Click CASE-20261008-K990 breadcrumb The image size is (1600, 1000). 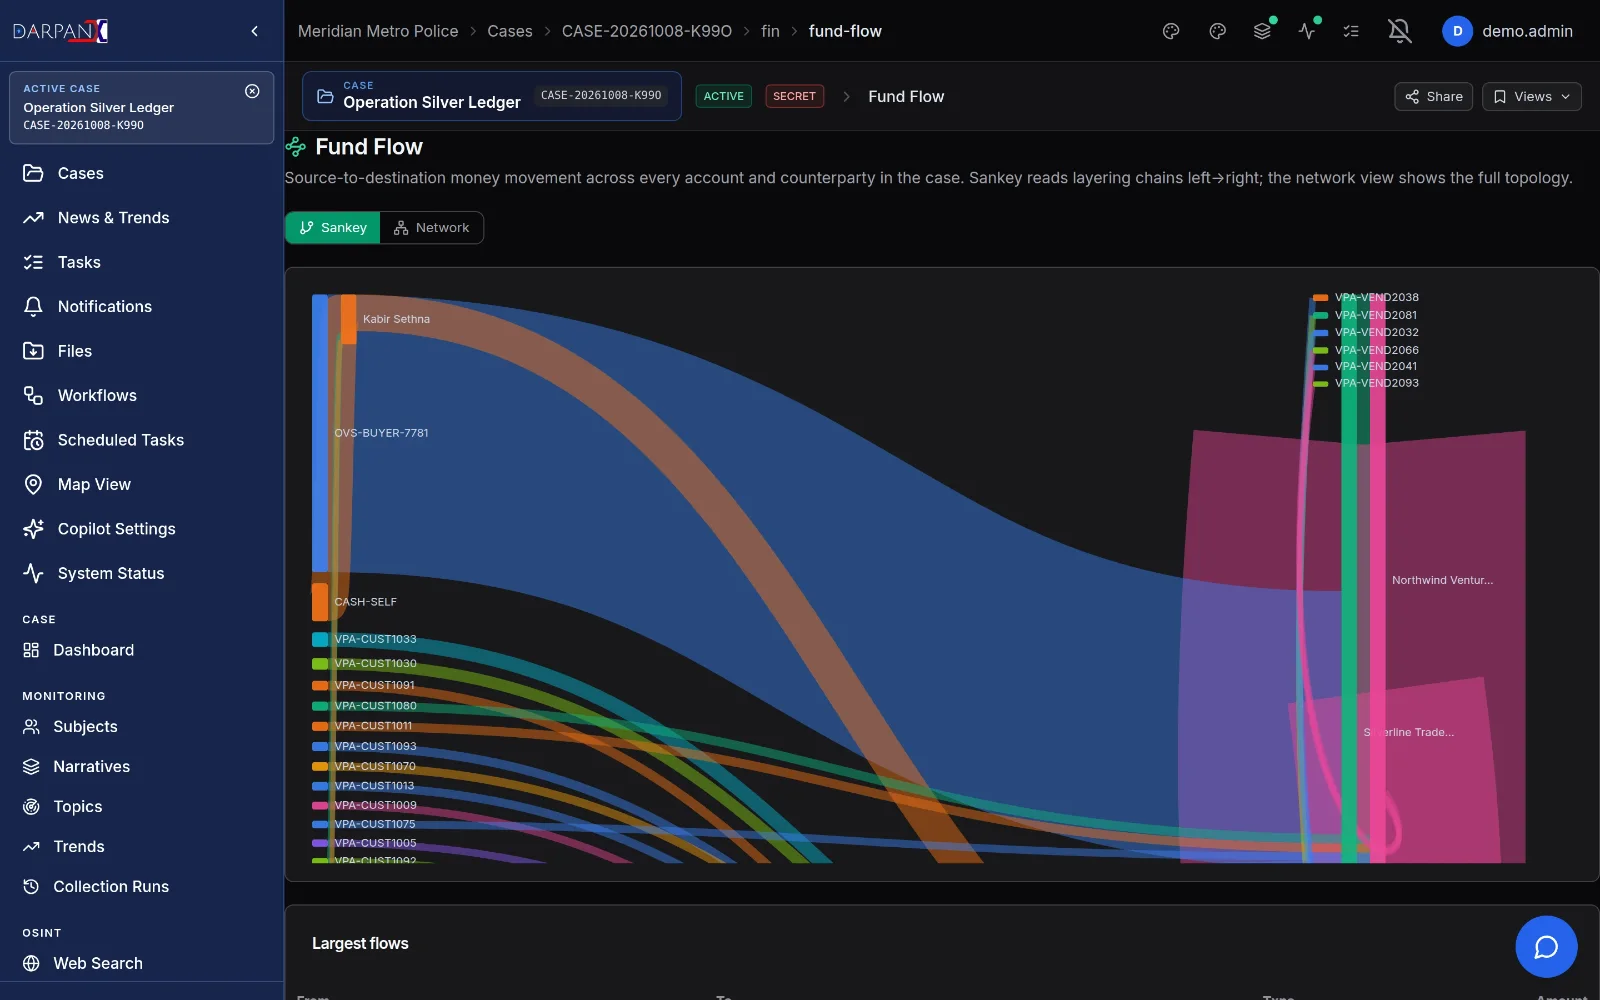click(647, 31)
